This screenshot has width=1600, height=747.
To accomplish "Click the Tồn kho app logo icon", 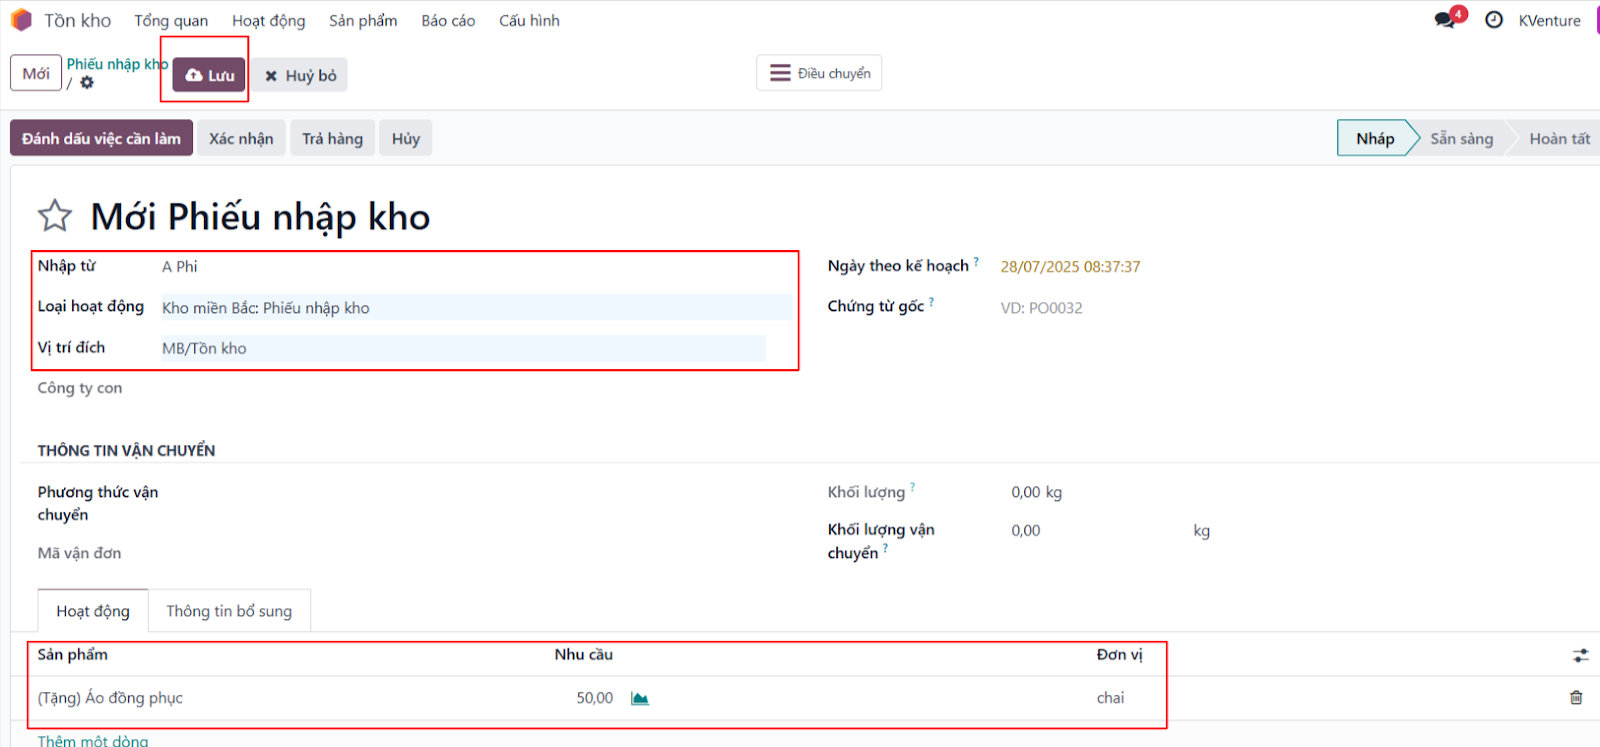I will (21, 20).
